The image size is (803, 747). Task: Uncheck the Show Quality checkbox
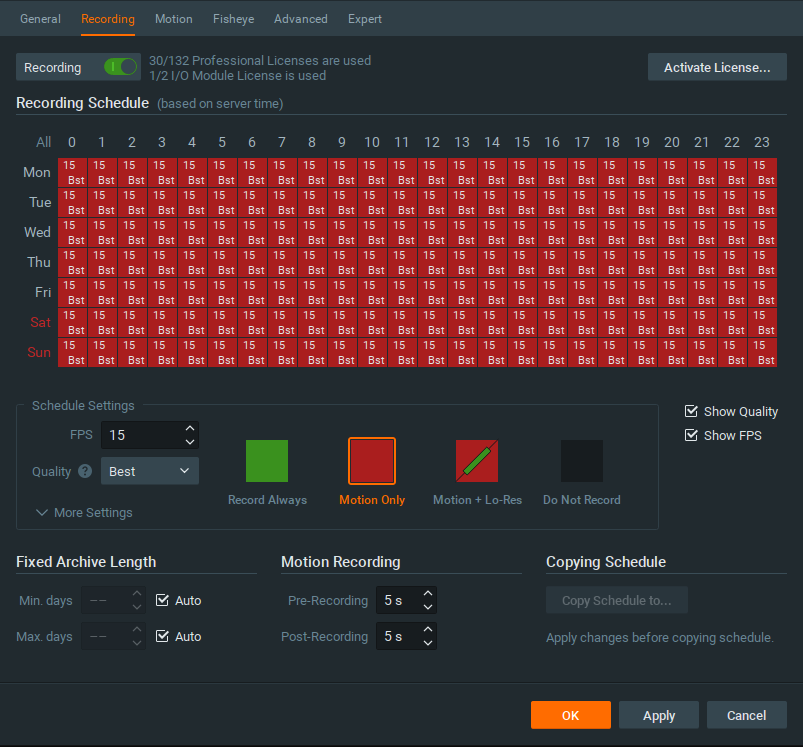tap(692, 411)
